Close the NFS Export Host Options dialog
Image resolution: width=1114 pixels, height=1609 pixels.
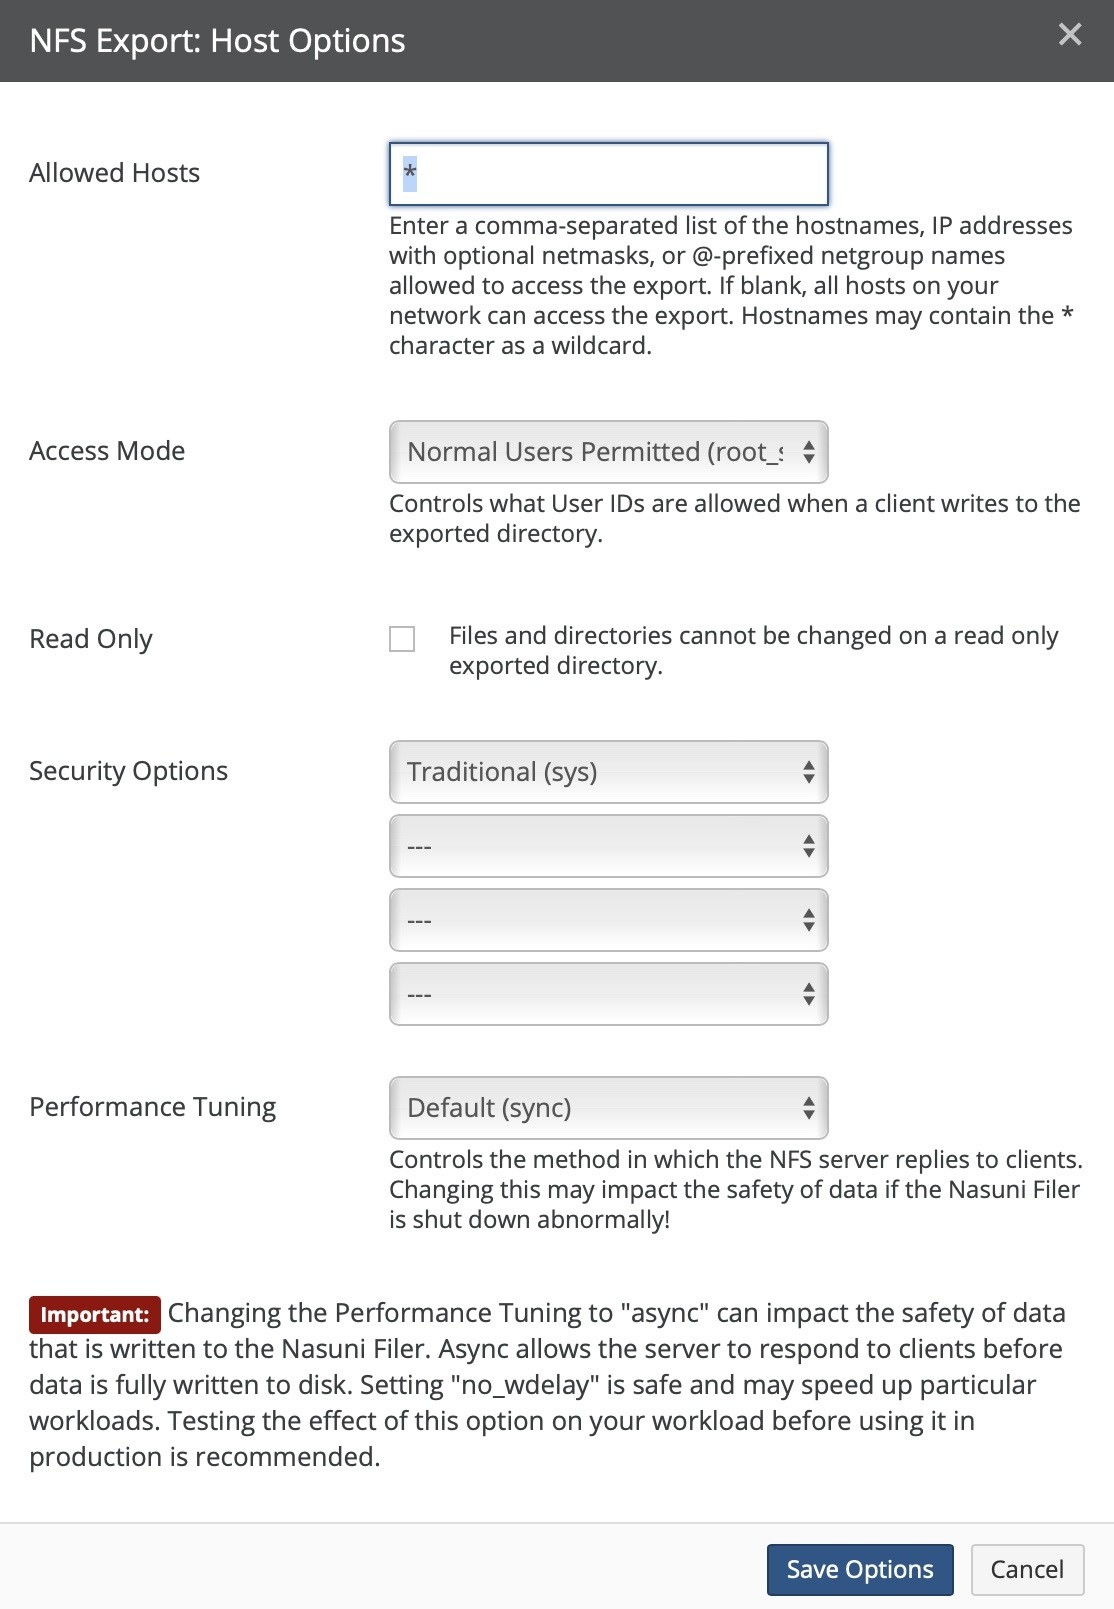[x=1070, y=35]
